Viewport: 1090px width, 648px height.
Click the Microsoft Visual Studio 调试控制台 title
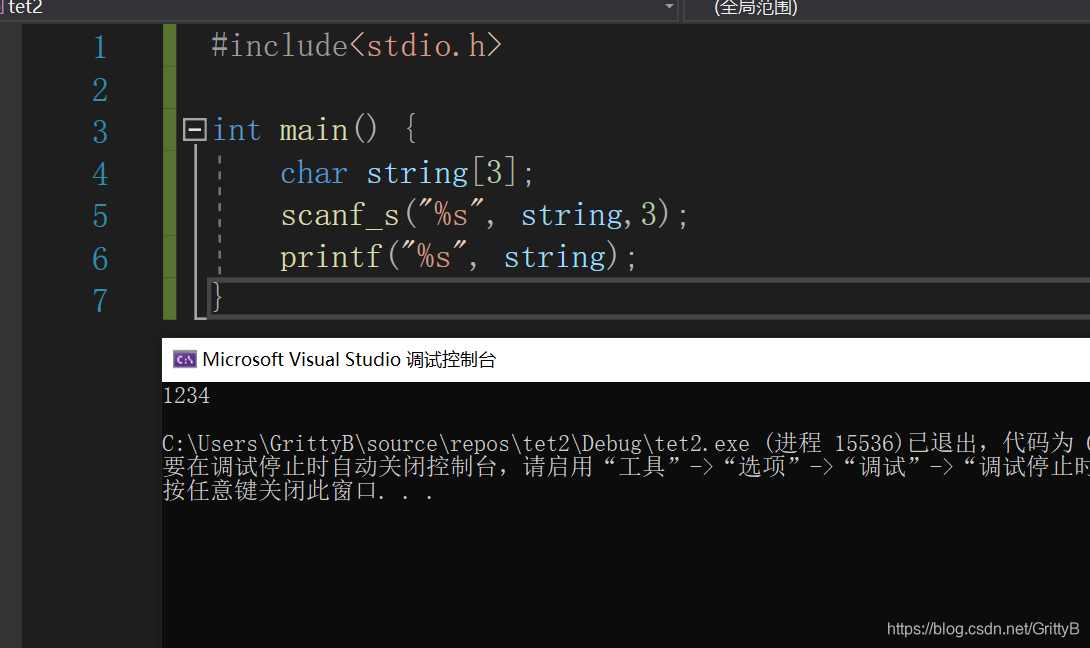click(x=349, y=359)
